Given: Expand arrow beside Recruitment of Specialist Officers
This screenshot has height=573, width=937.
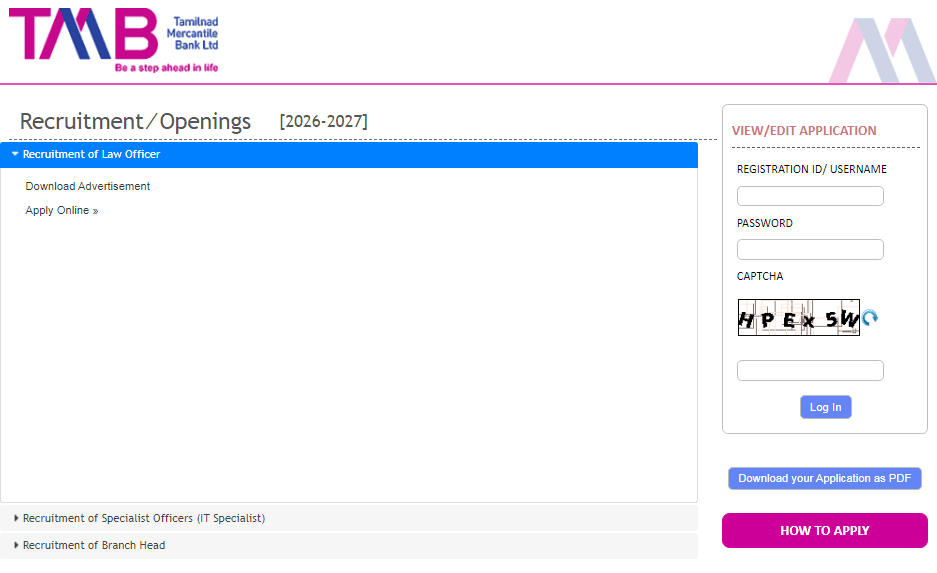Looking at the screenshot, I should pos(16,518).
